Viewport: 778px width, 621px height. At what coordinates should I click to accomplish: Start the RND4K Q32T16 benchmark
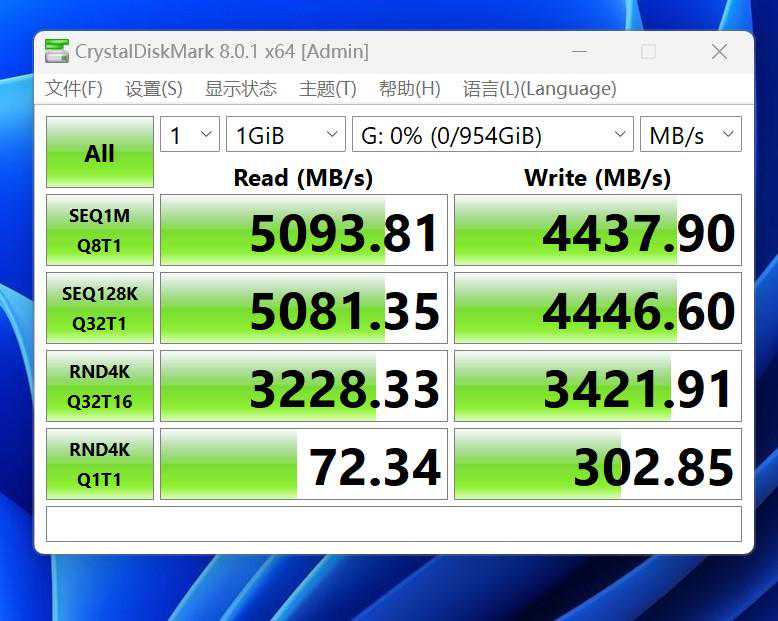(100, 386)
